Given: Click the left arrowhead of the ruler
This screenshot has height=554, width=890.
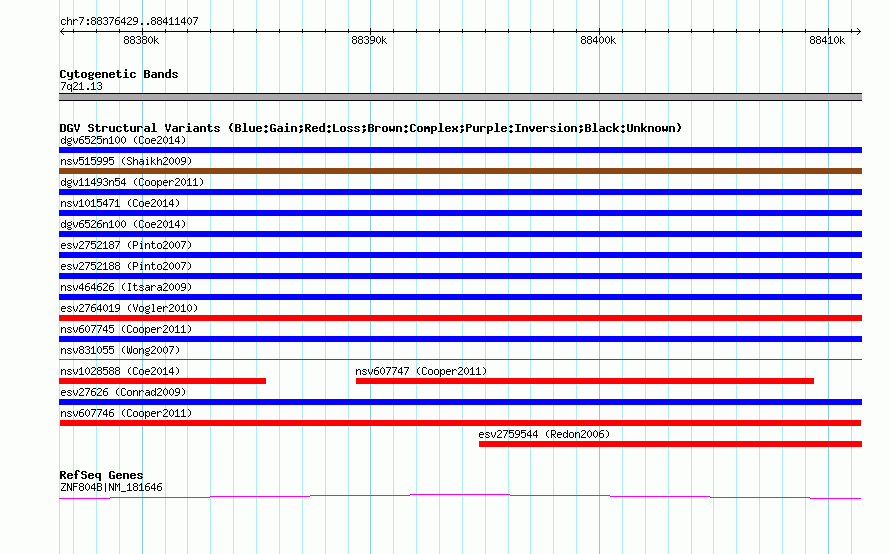Looking at the screenshot, I should (x=62, y=32).
